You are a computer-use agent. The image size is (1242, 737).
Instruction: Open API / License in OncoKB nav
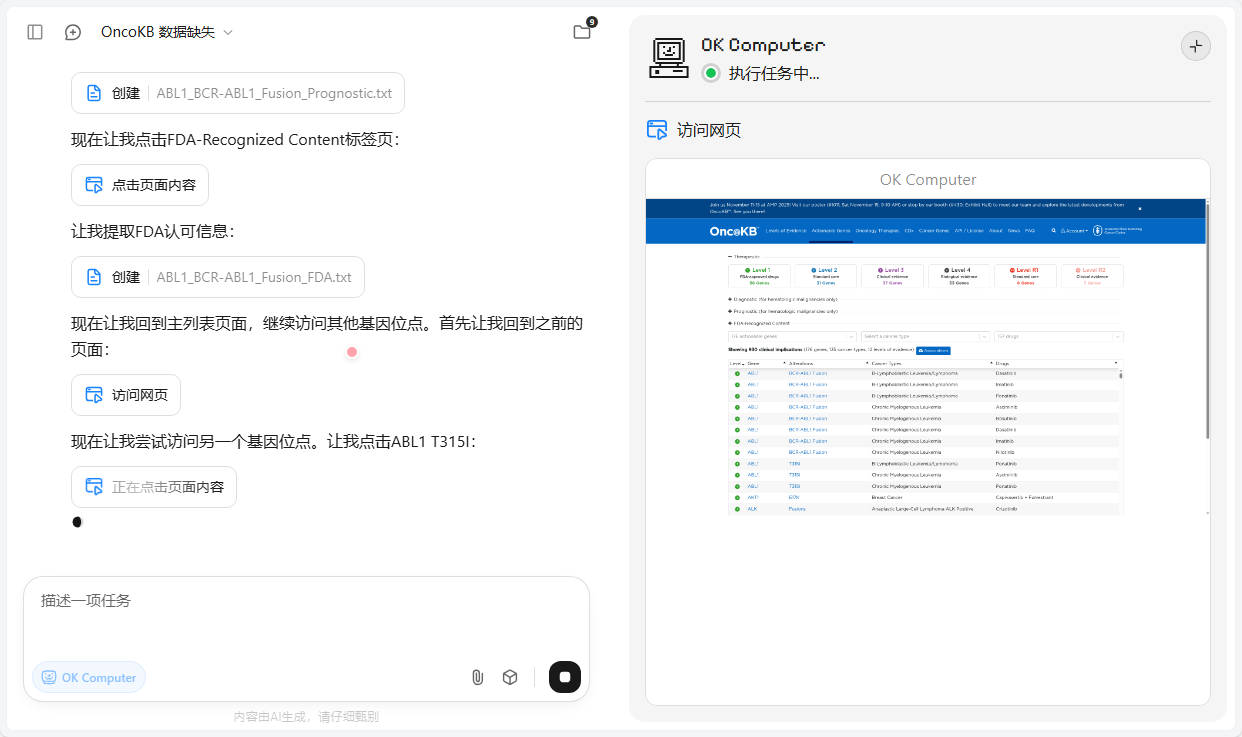(x=969, y=231)
